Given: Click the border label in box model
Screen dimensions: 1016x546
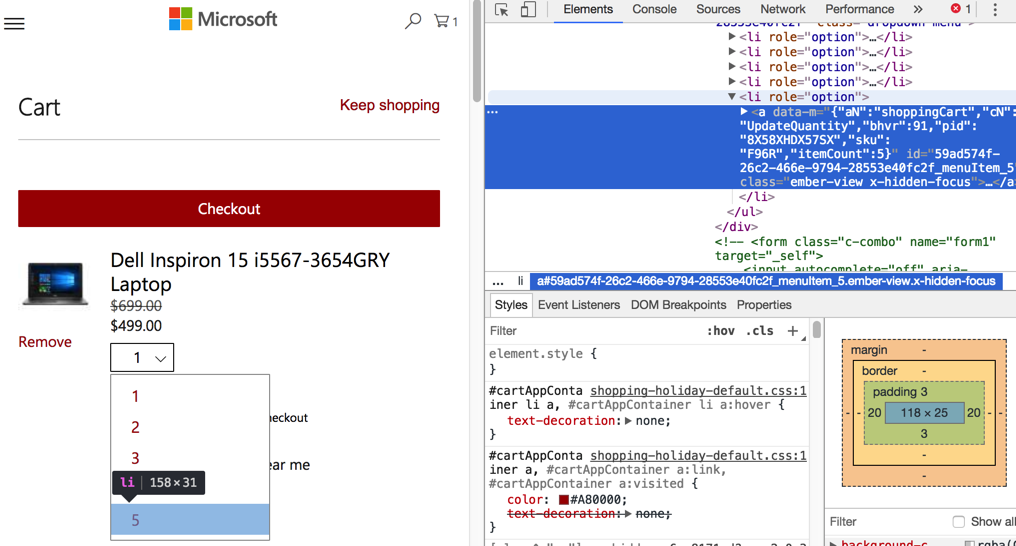Looking at the screenshot, I should click(x=879, y=371).
